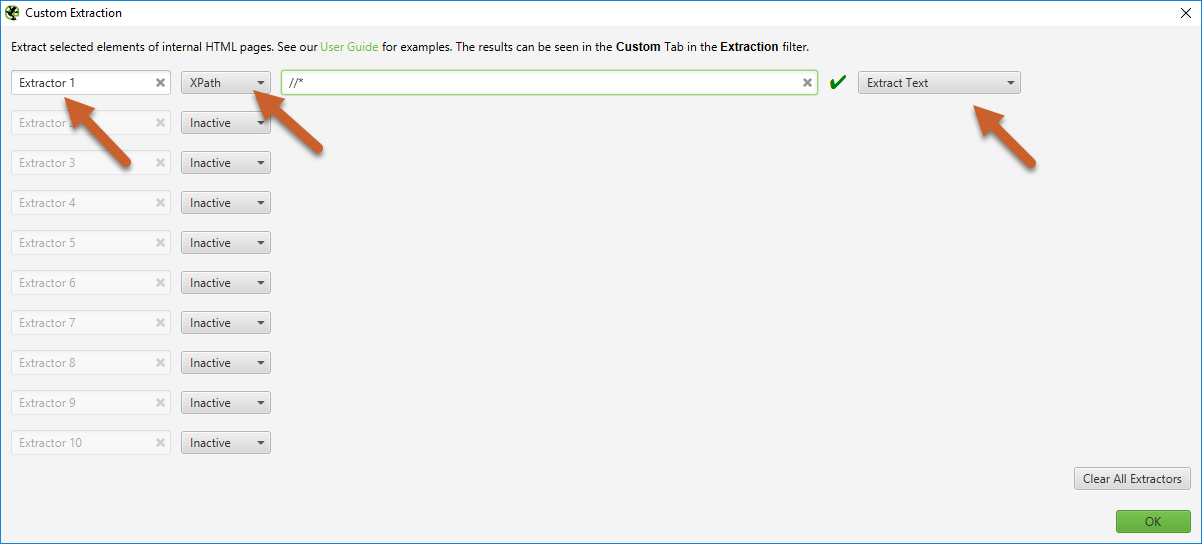Click the clear icon for Extractor 10

point(160,443)
